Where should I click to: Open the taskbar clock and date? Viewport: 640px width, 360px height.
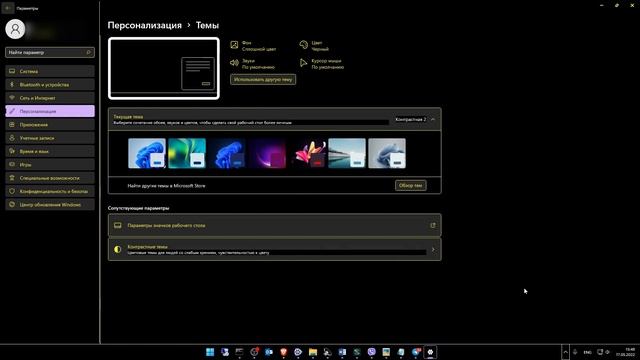[x=626, y=352]
